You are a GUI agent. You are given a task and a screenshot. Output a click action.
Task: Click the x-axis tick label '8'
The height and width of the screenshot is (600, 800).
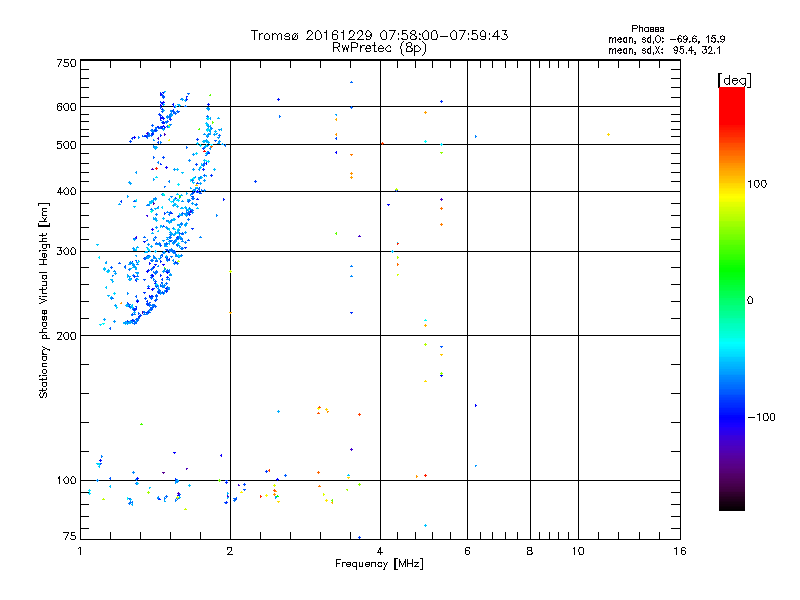click(530, 551)
